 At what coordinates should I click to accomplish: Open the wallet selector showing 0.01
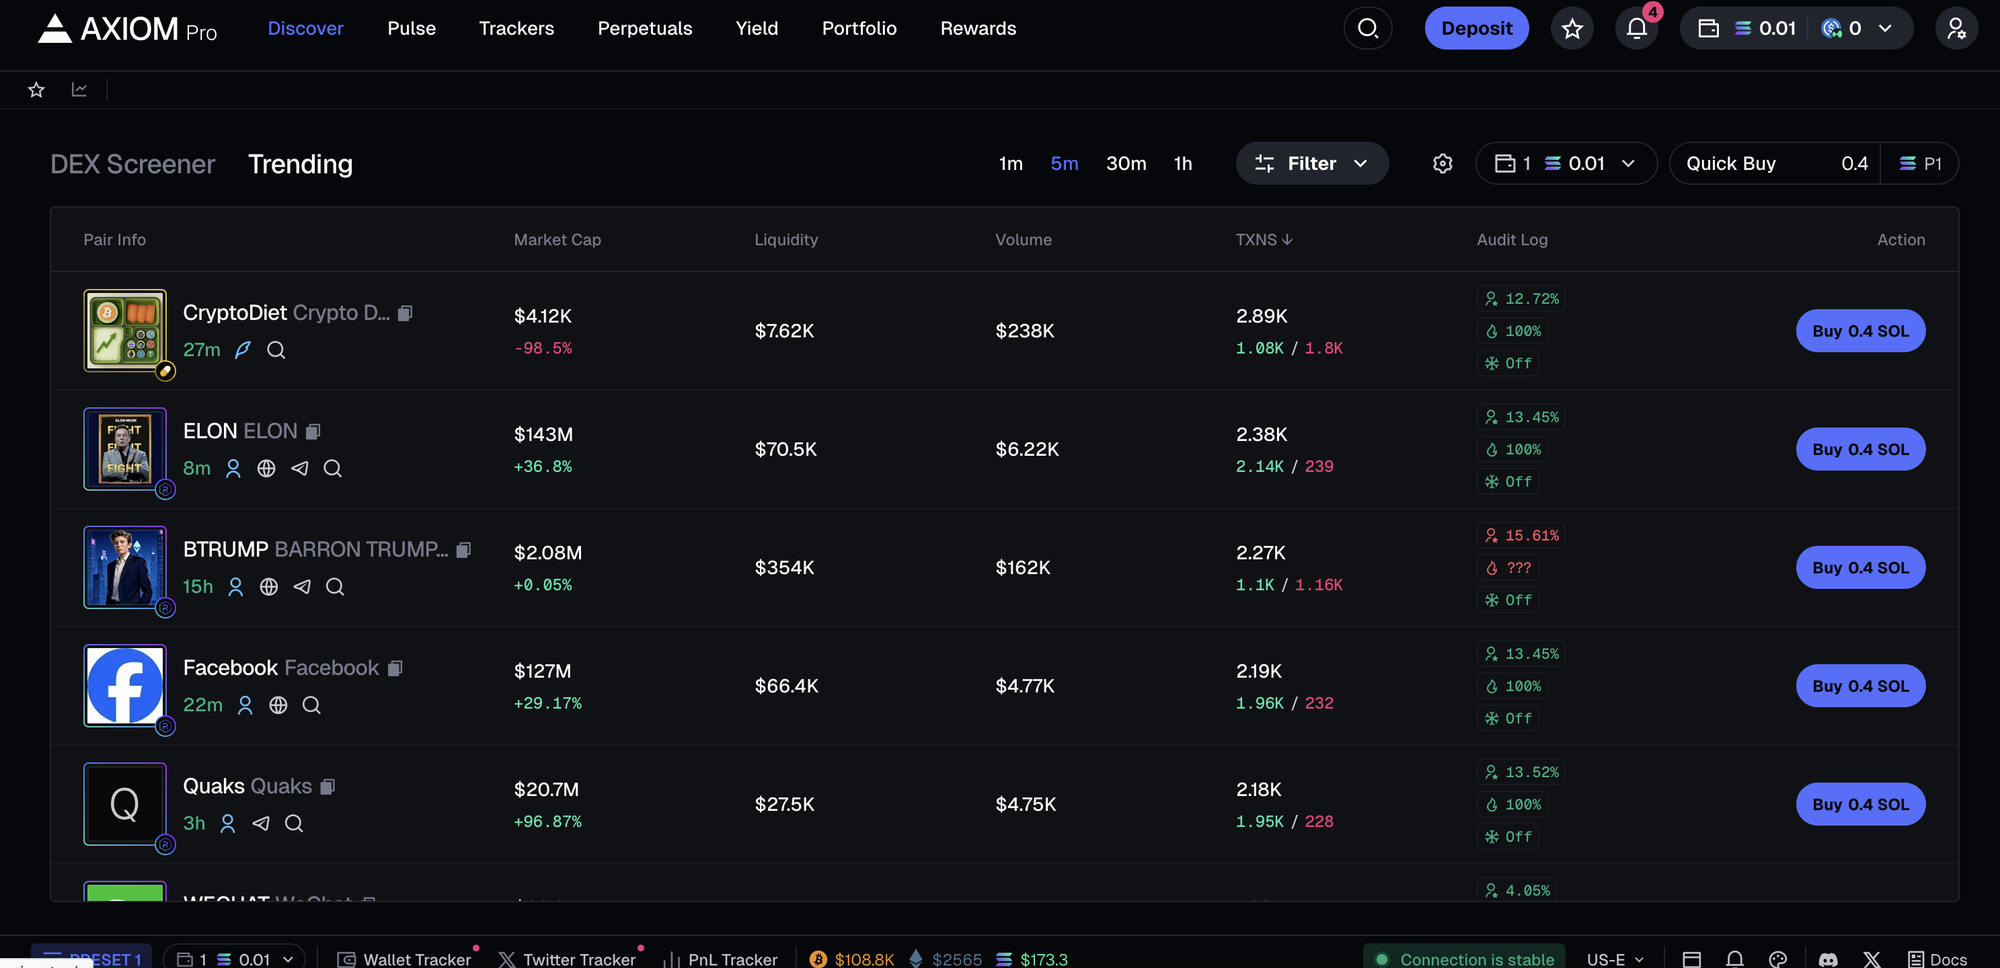coord(1565,163)
